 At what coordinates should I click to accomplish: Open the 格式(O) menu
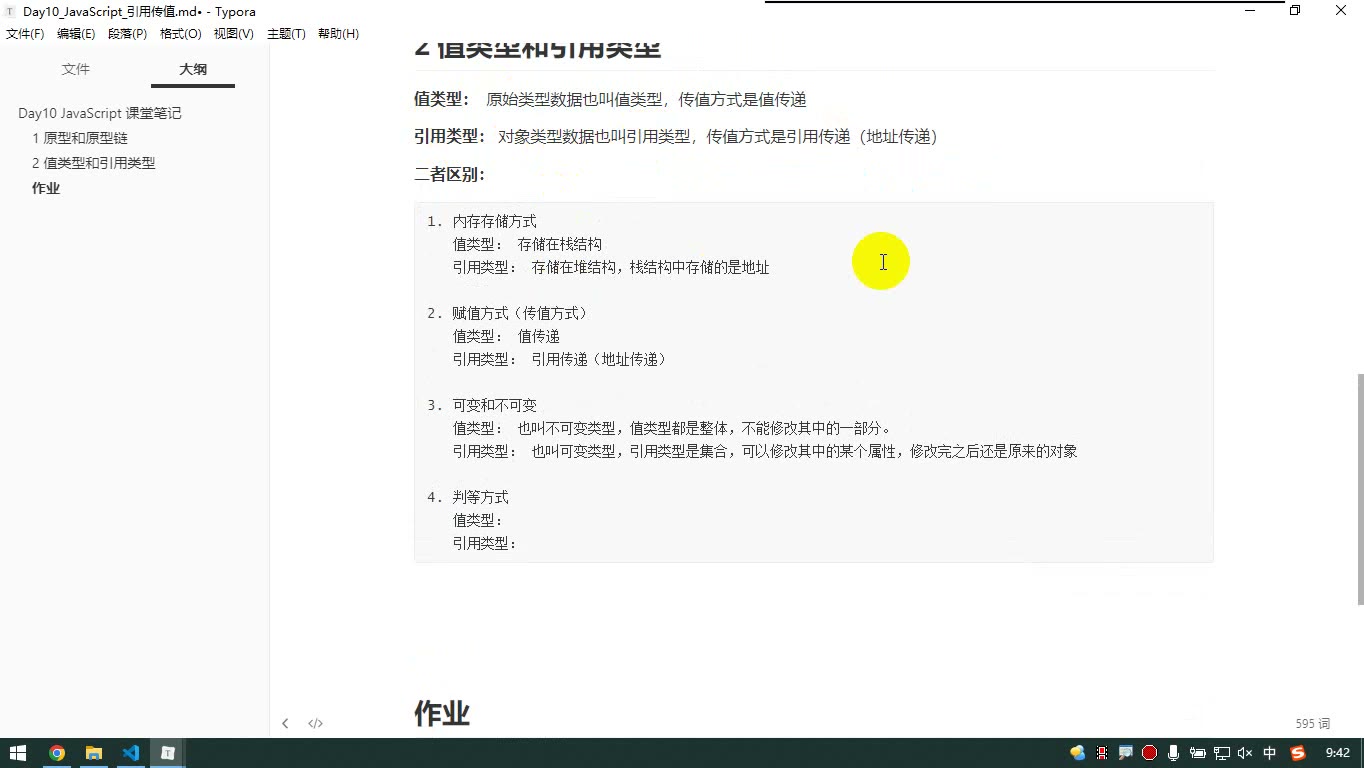[x=180, y=34]
